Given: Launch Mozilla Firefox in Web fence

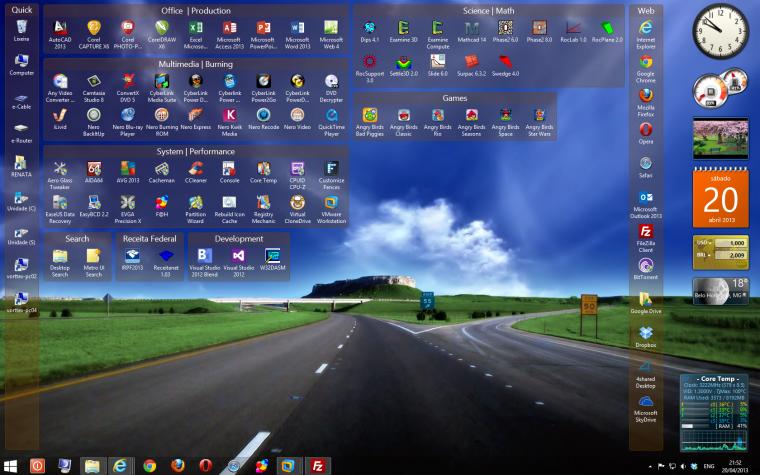Looking at the screenshot, I should [x=646, y=102].
